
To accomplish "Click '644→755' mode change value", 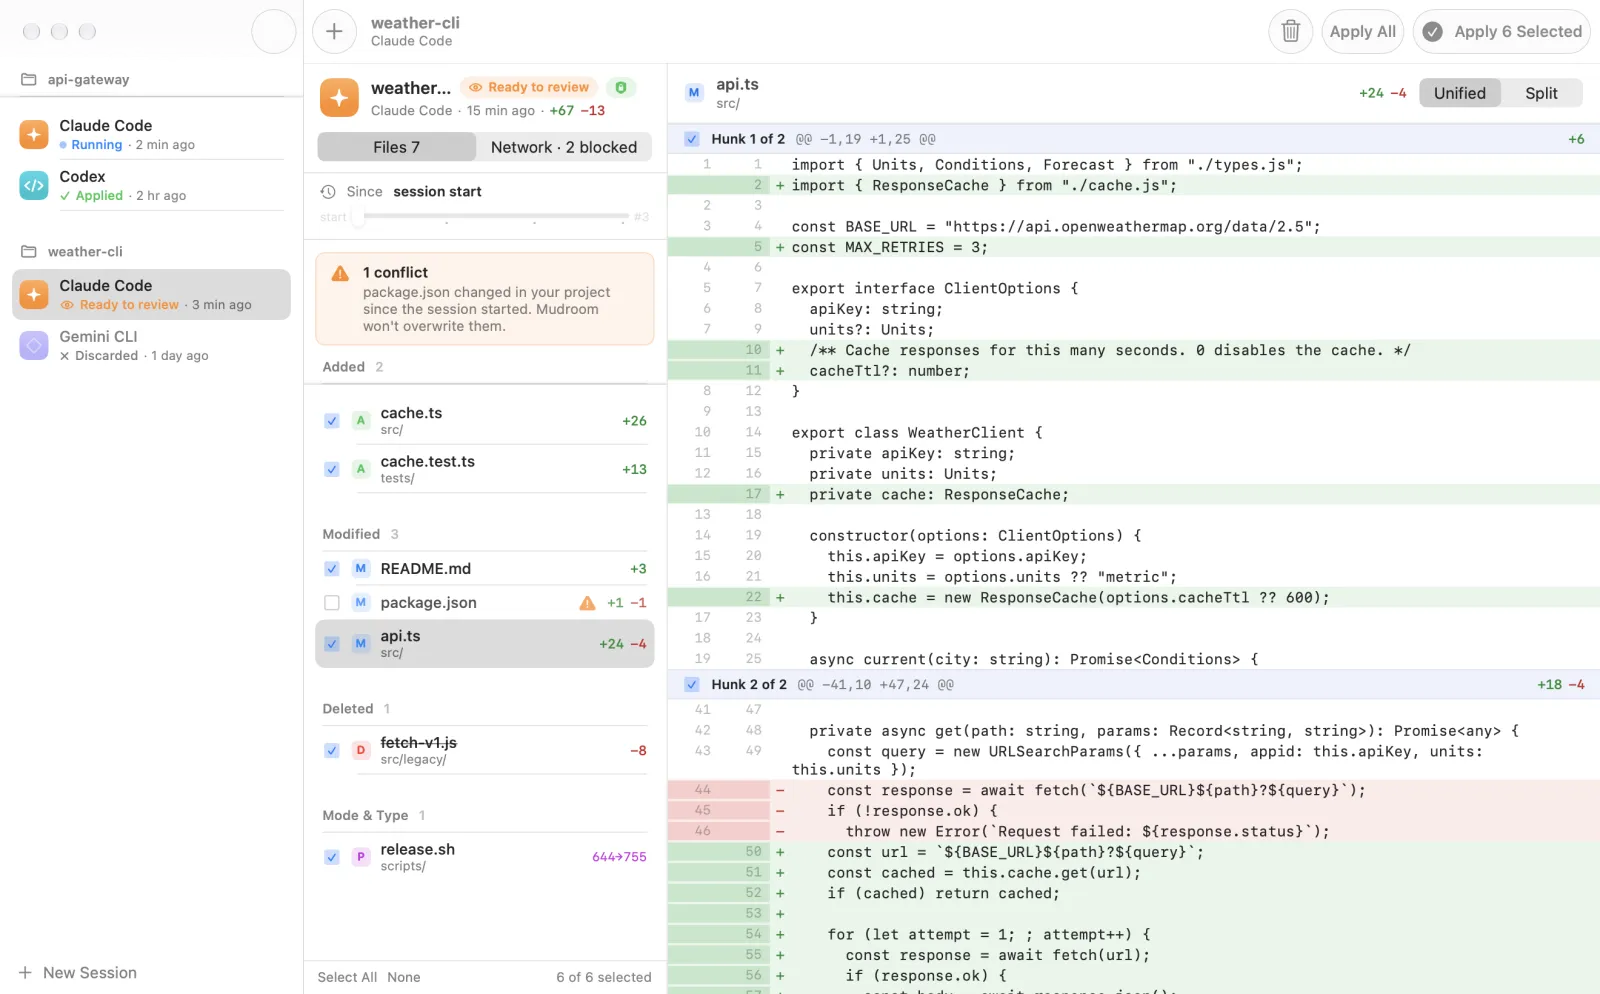I will 619,857.
